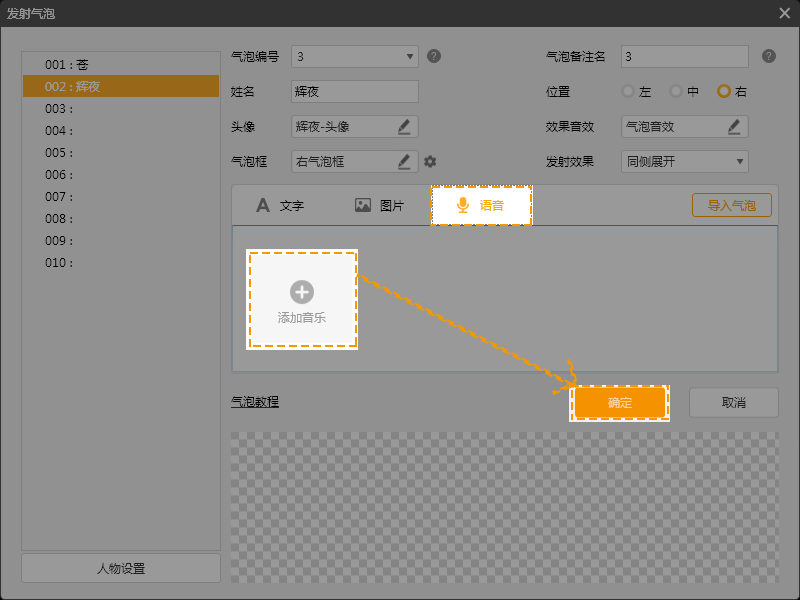Close the 发射气泡 dialog window
The image size is (800, 600).
[x=784, y=13]
